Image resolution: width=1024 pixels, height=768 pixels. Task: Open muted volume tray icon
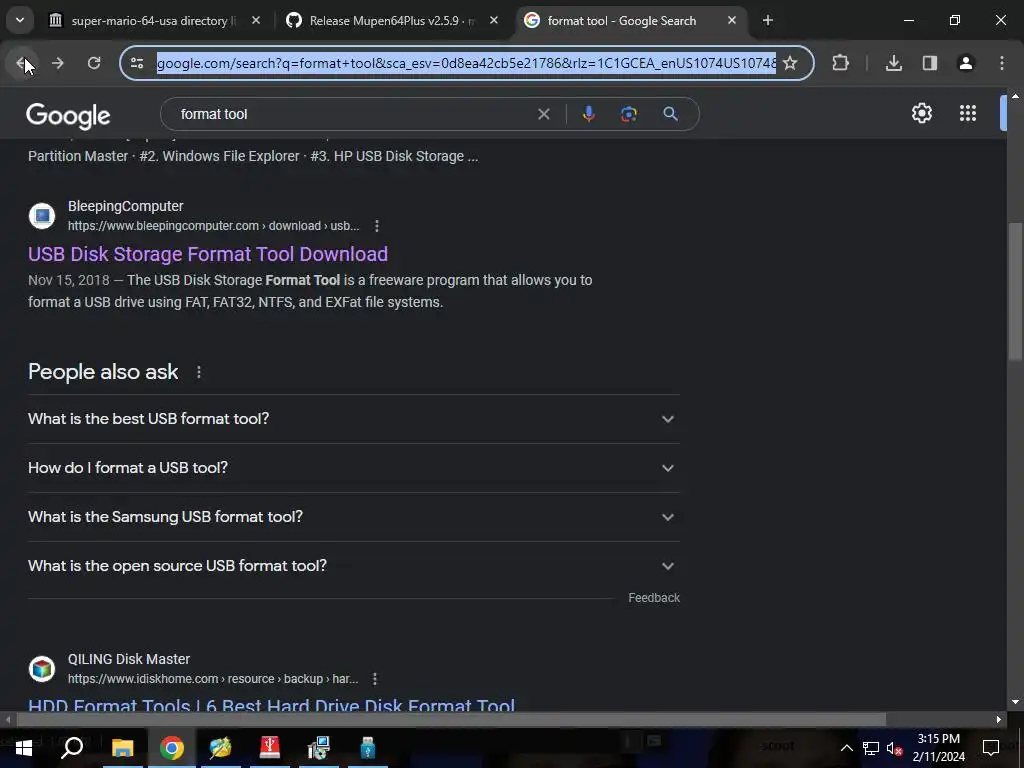[894, 748]
